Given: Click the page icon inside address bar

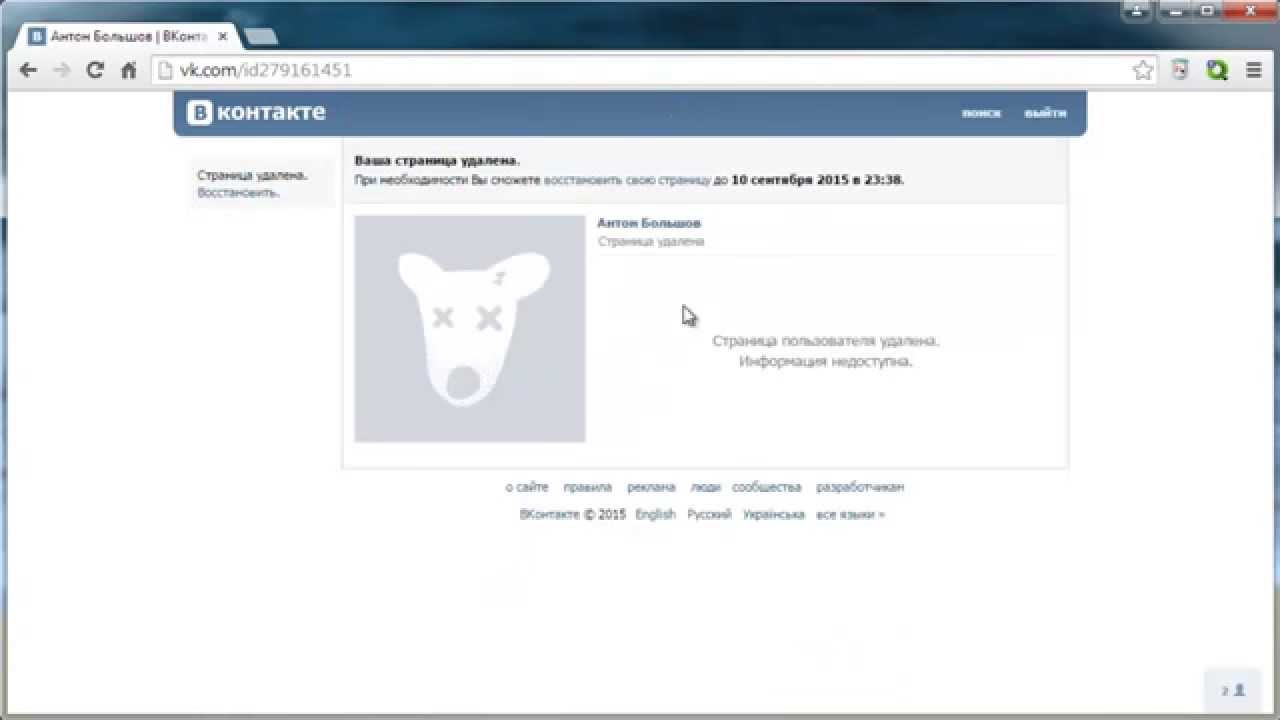Looking at the screenshot, I should point(166,70).
